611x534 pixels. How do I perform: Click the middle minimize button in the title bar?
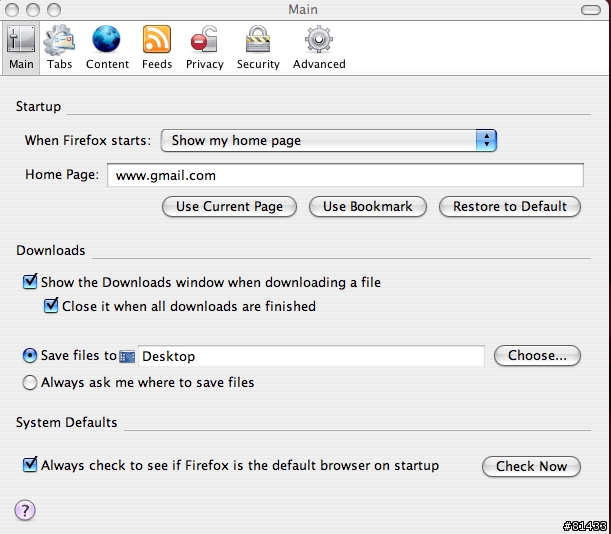tap(33, 10)
